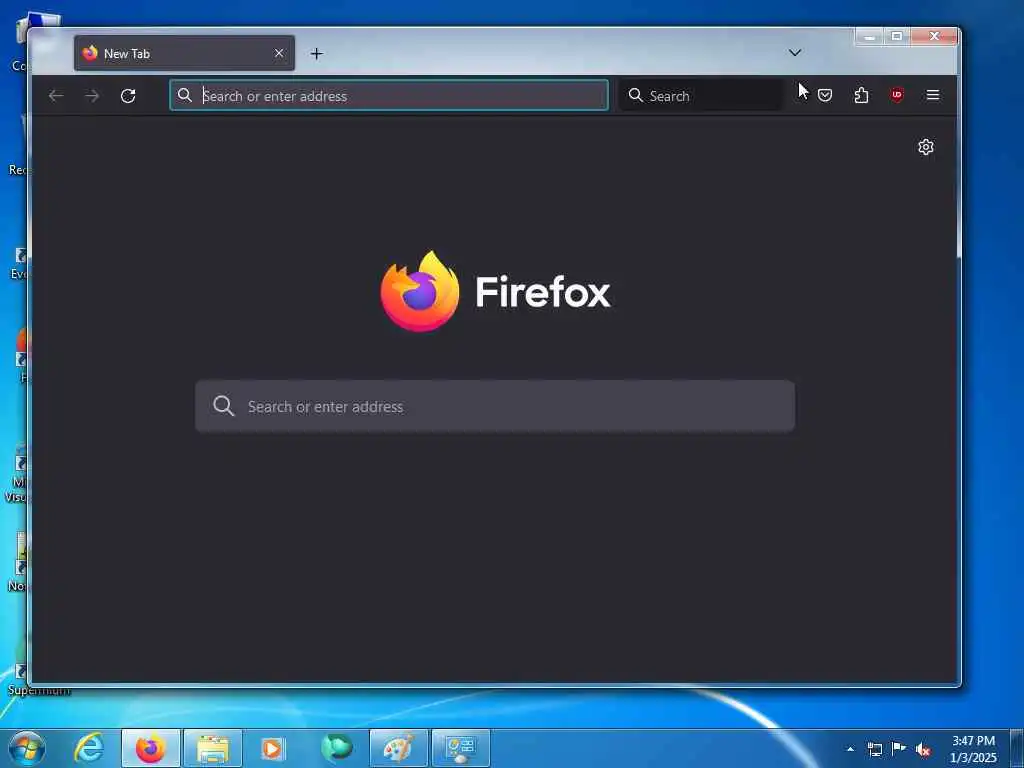
Task: Go forward using the forward arrow
Action: (x=92, y=96)
